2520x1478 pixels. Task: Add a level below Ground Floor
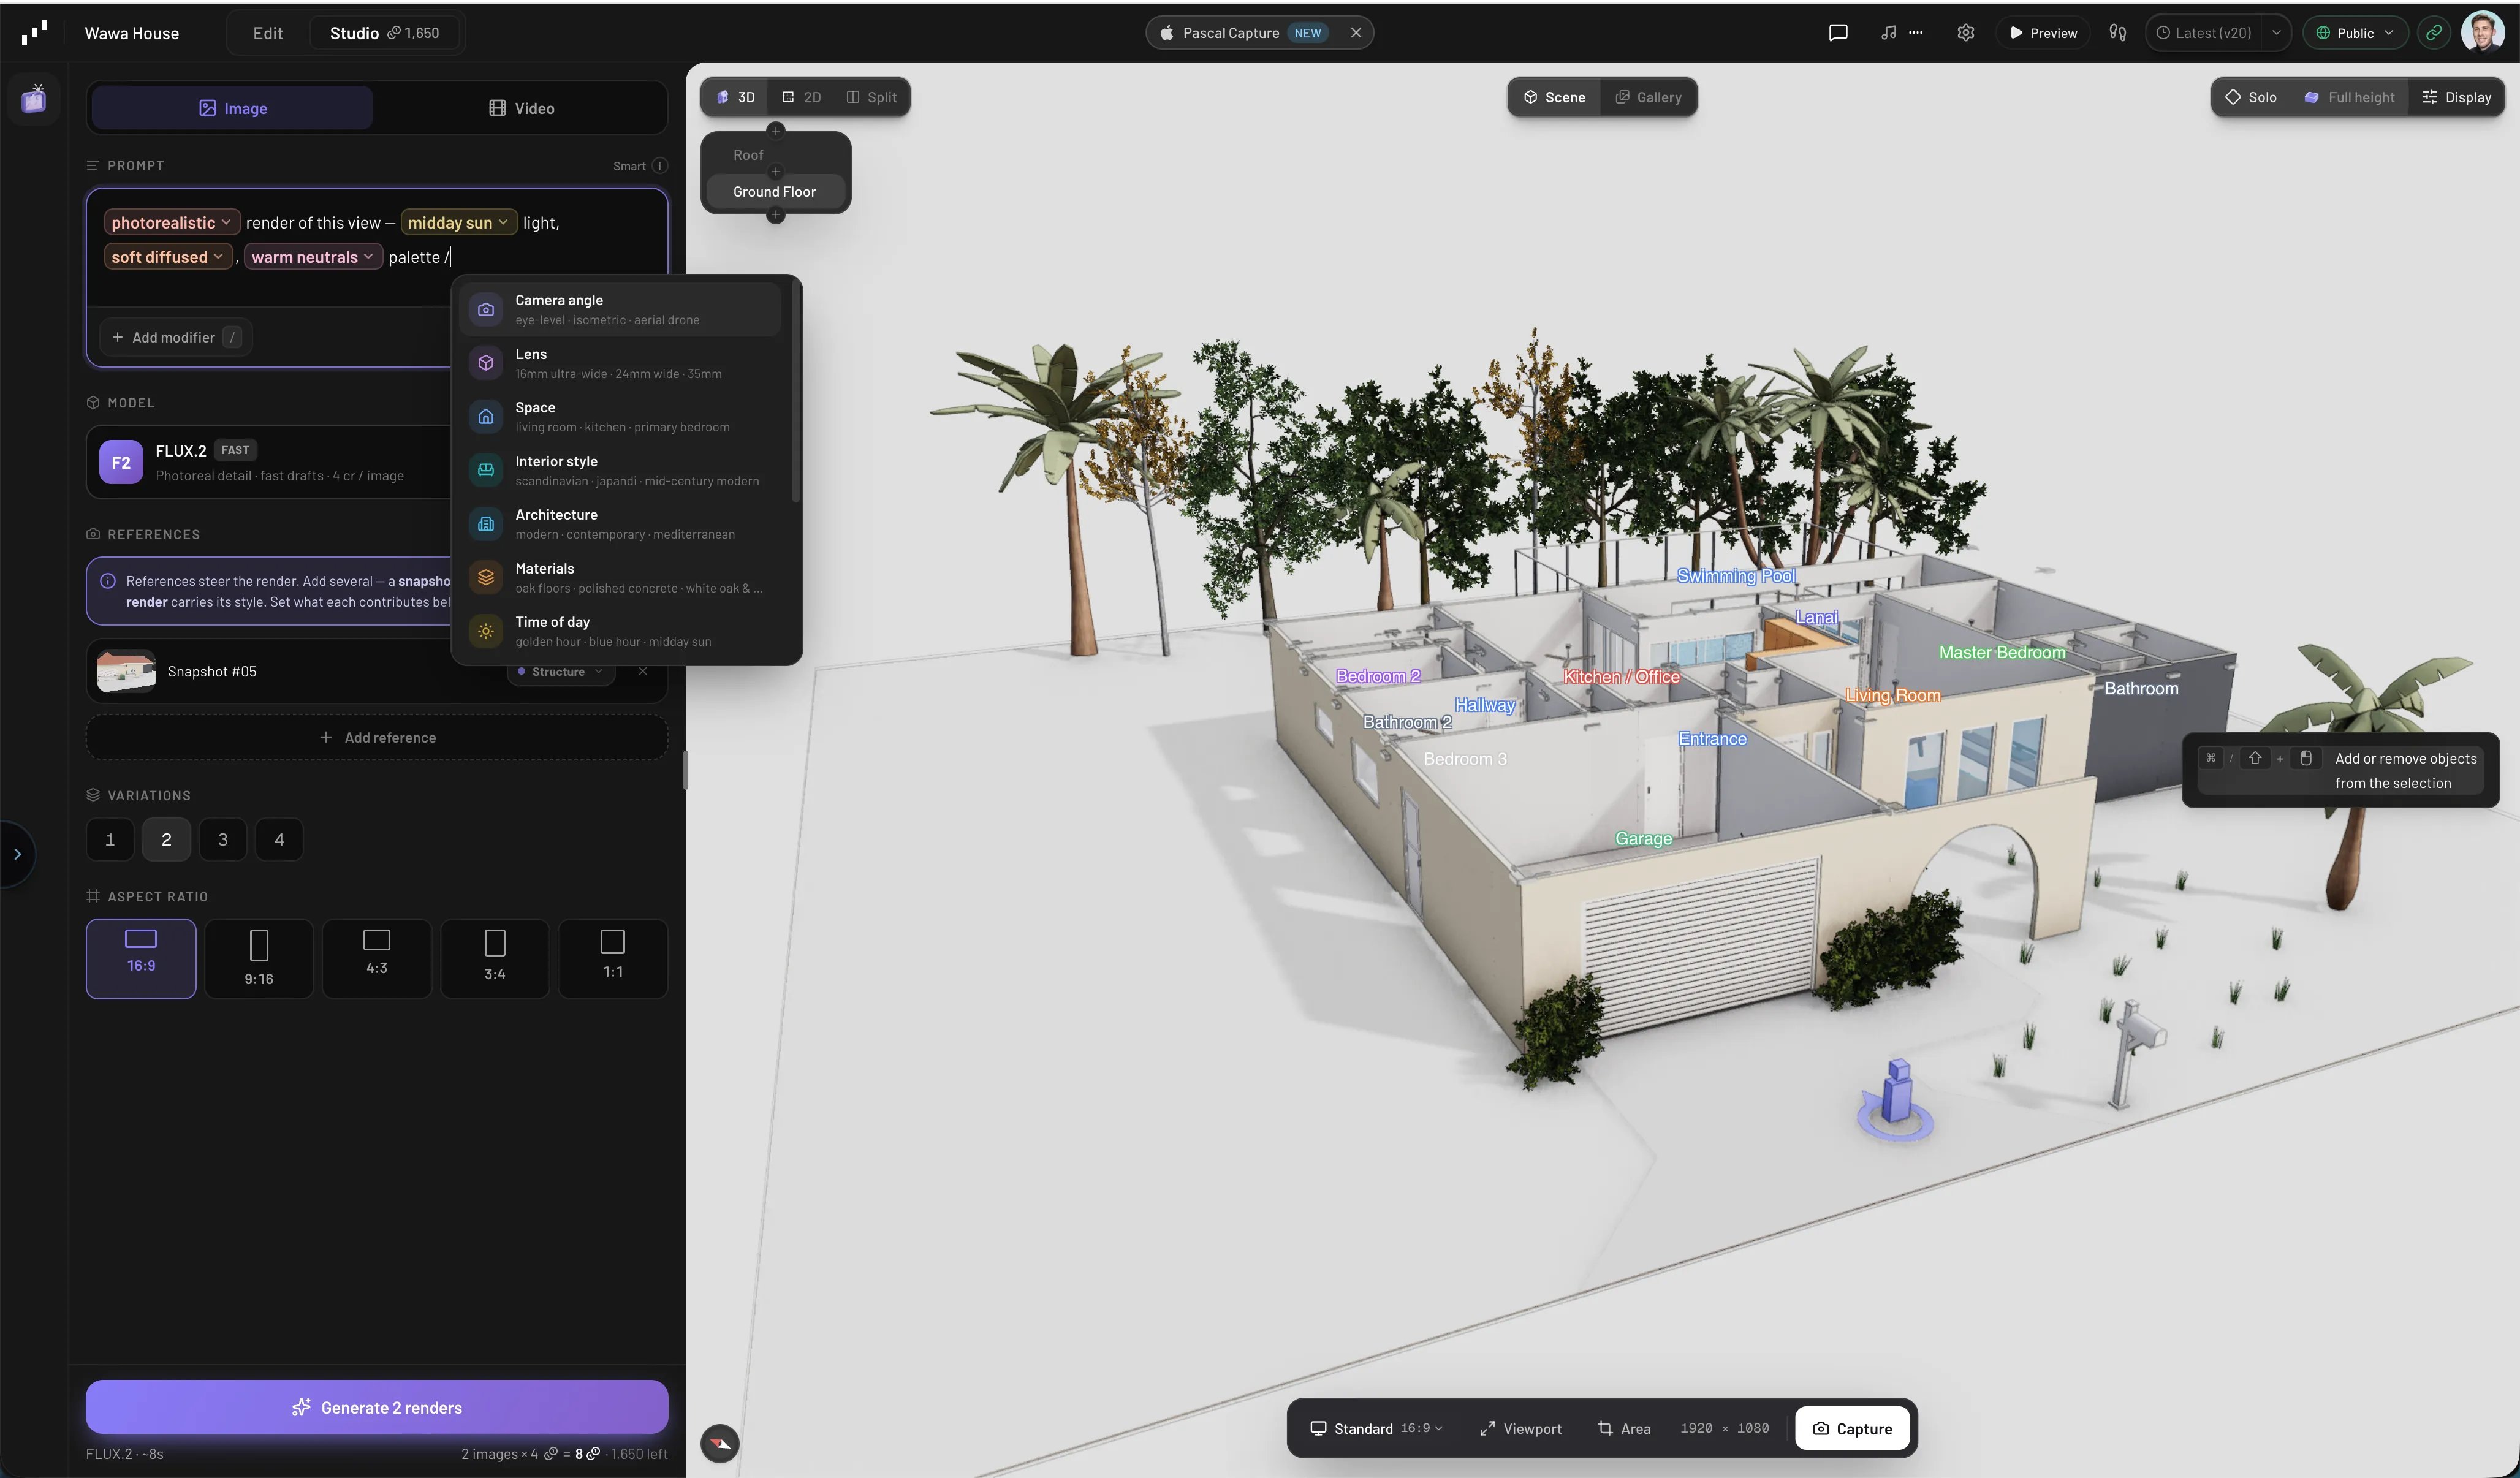[775, 215]
